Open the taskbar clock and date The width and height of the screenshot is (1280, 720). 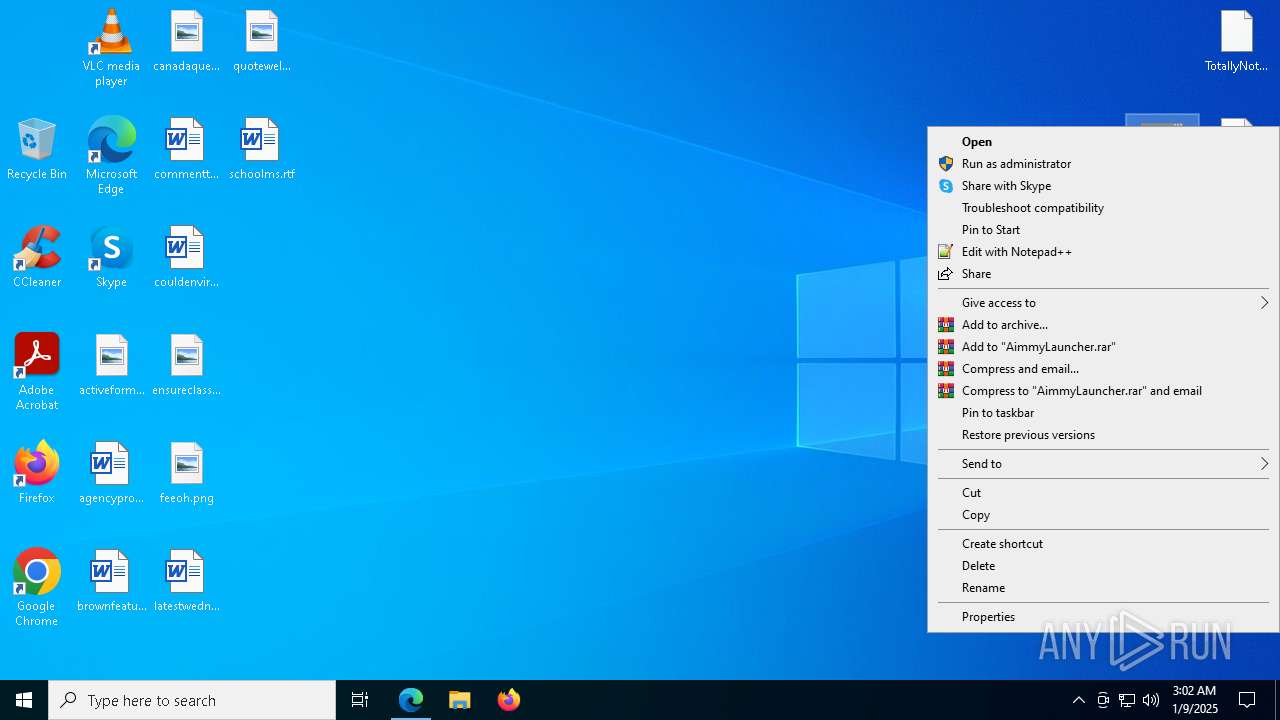tap(1194, 700)
